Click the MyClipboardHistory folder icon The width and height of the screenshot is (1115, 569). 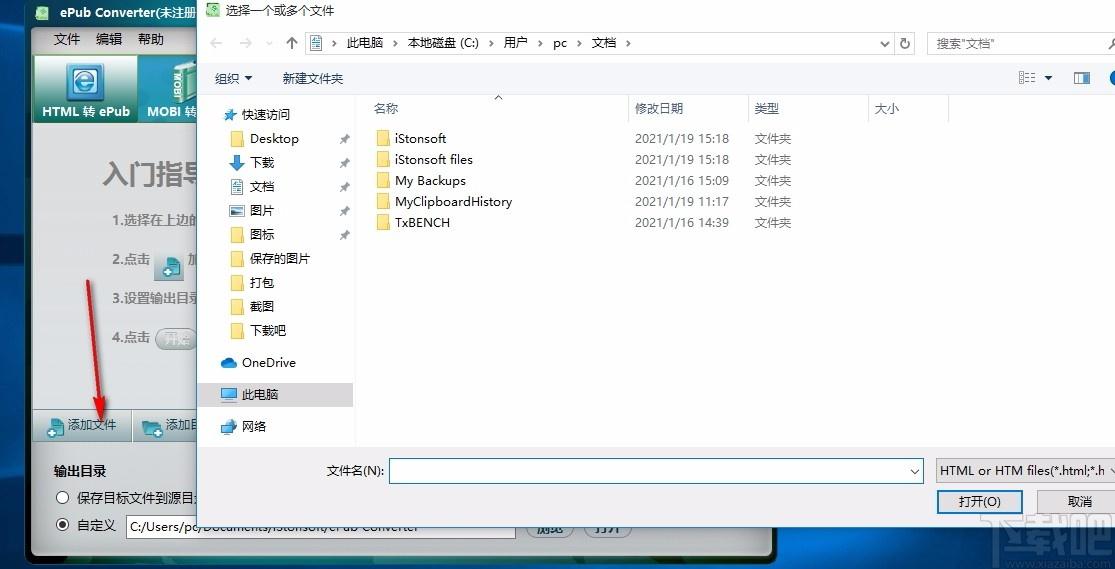(x=383, y=201)
